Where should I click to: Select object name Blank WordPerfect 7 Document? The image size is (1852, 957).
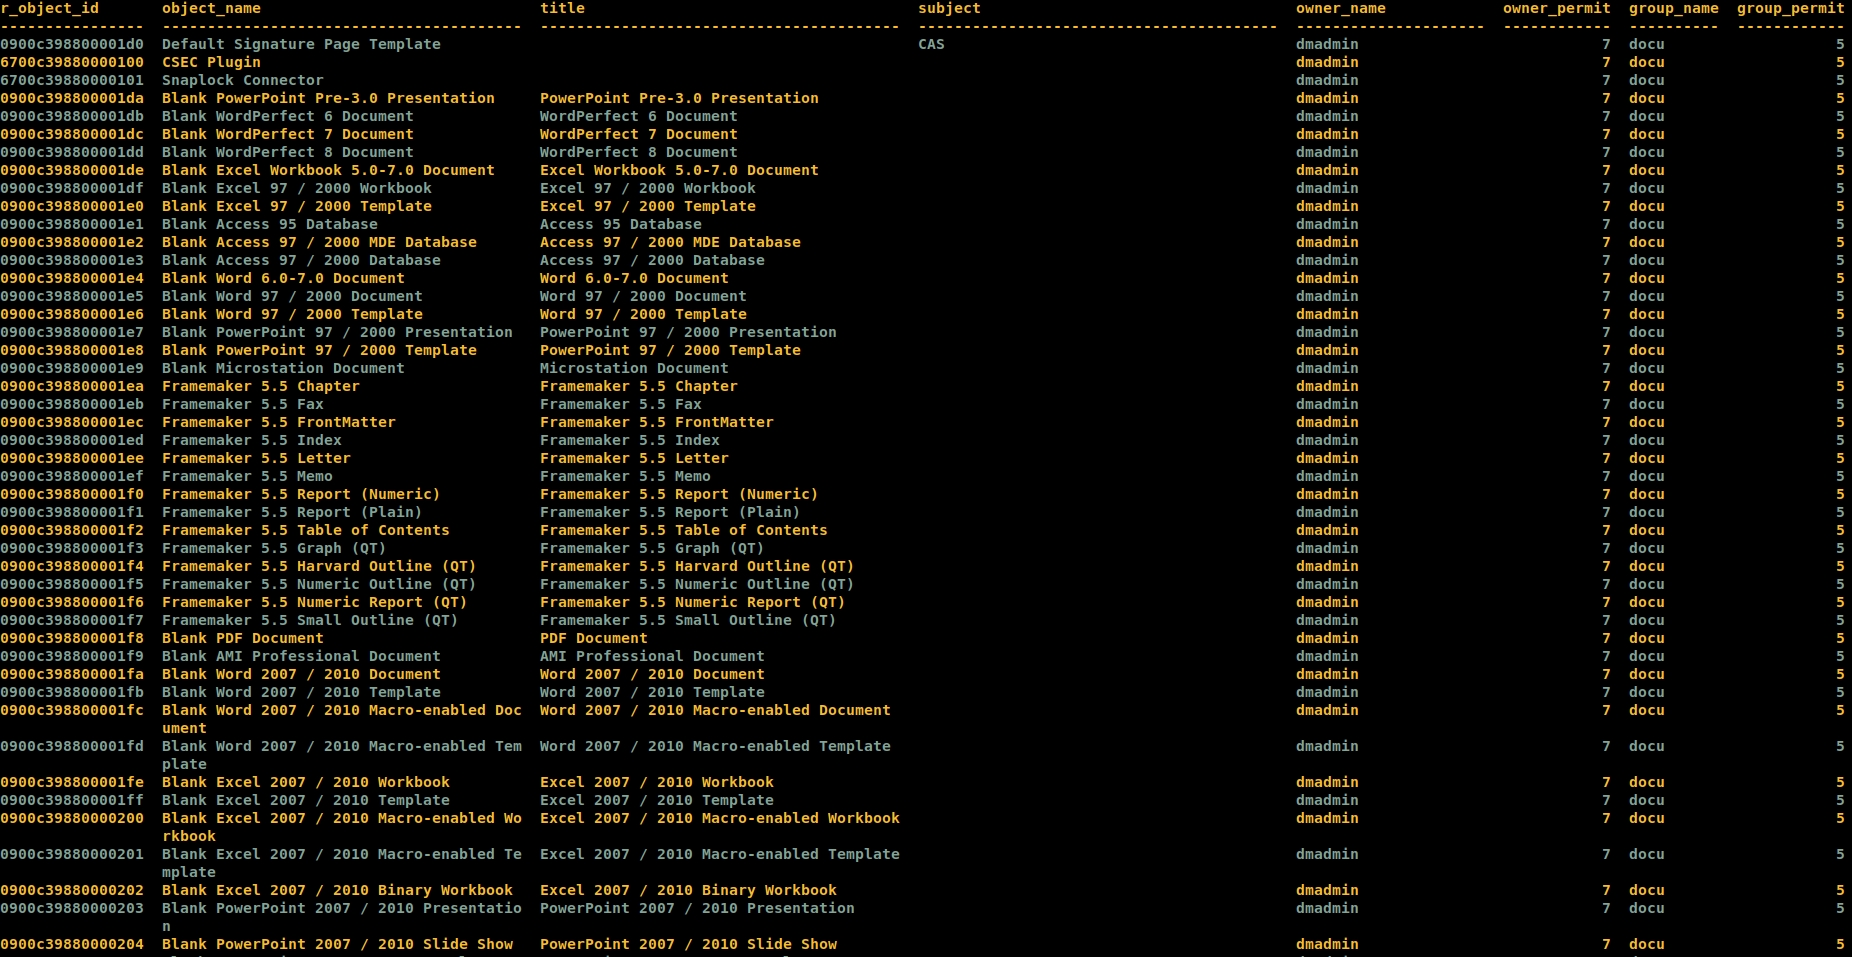[288, 134]
